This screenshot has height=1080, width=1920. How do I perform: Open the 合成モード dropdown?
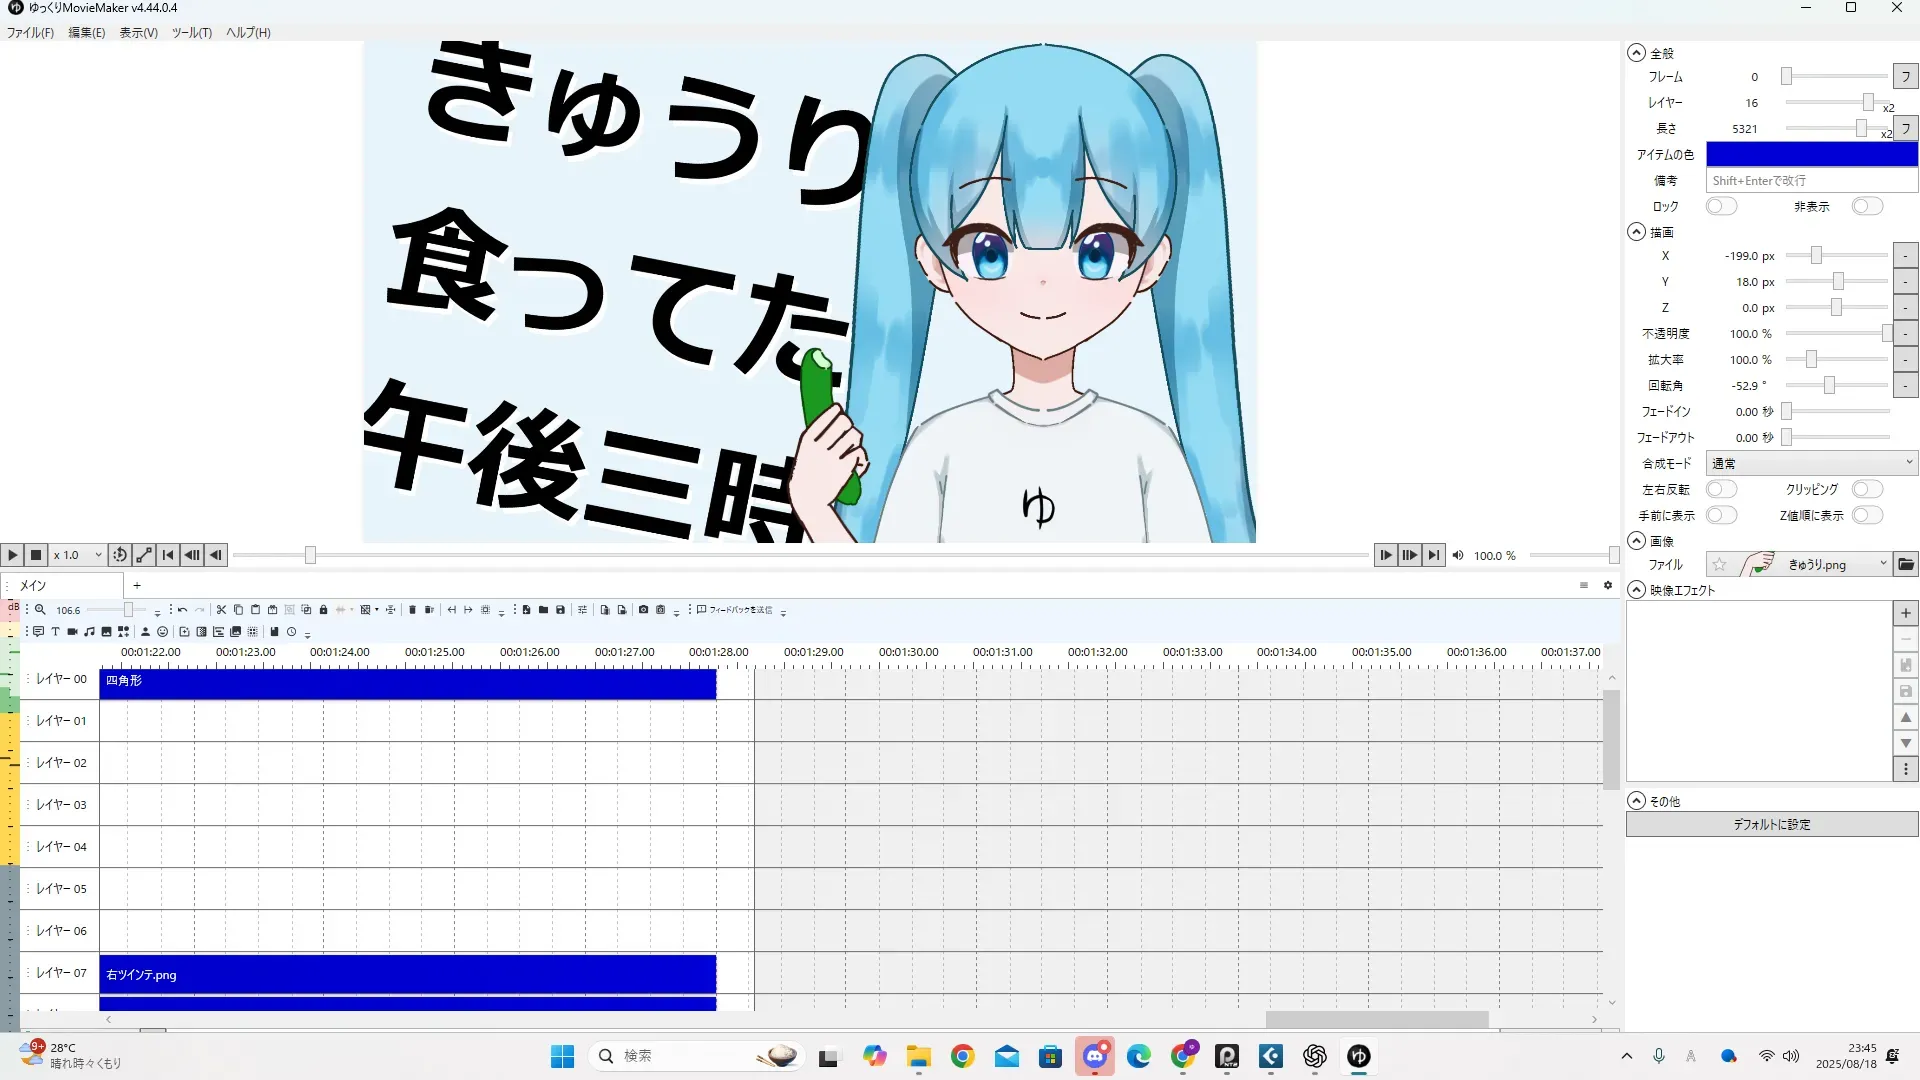click(1811, 463)
